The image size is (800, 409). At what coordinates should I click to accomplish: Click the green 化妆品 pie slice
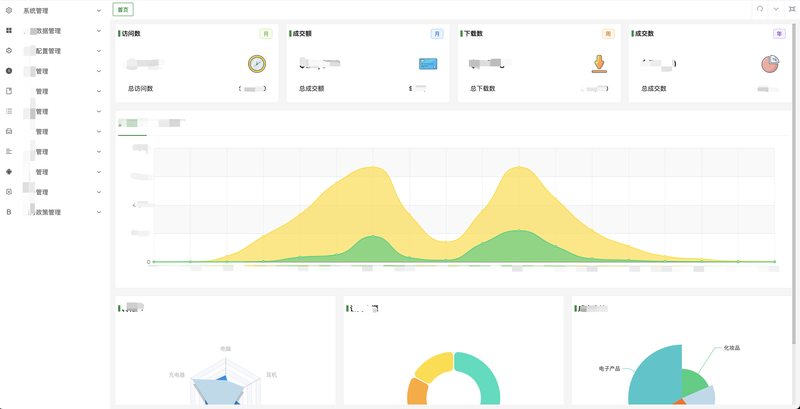(694, 382)
